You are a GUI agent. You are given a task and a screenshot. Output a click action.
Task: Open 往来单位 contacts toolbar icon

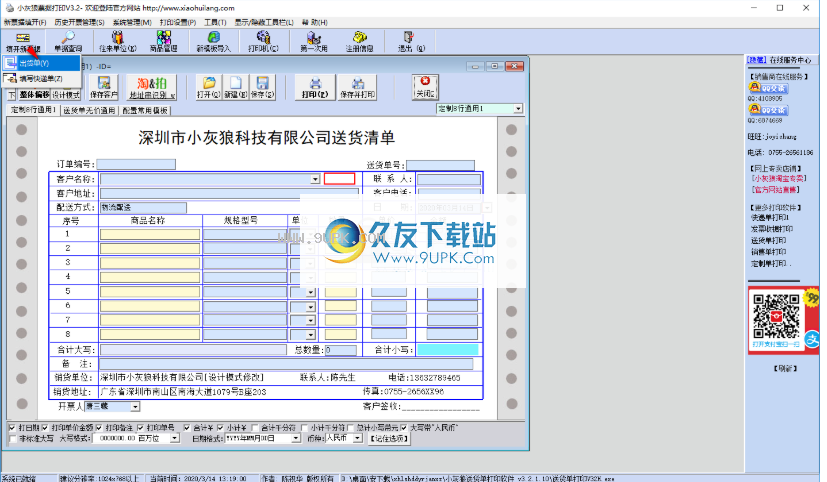pos(118,41)
